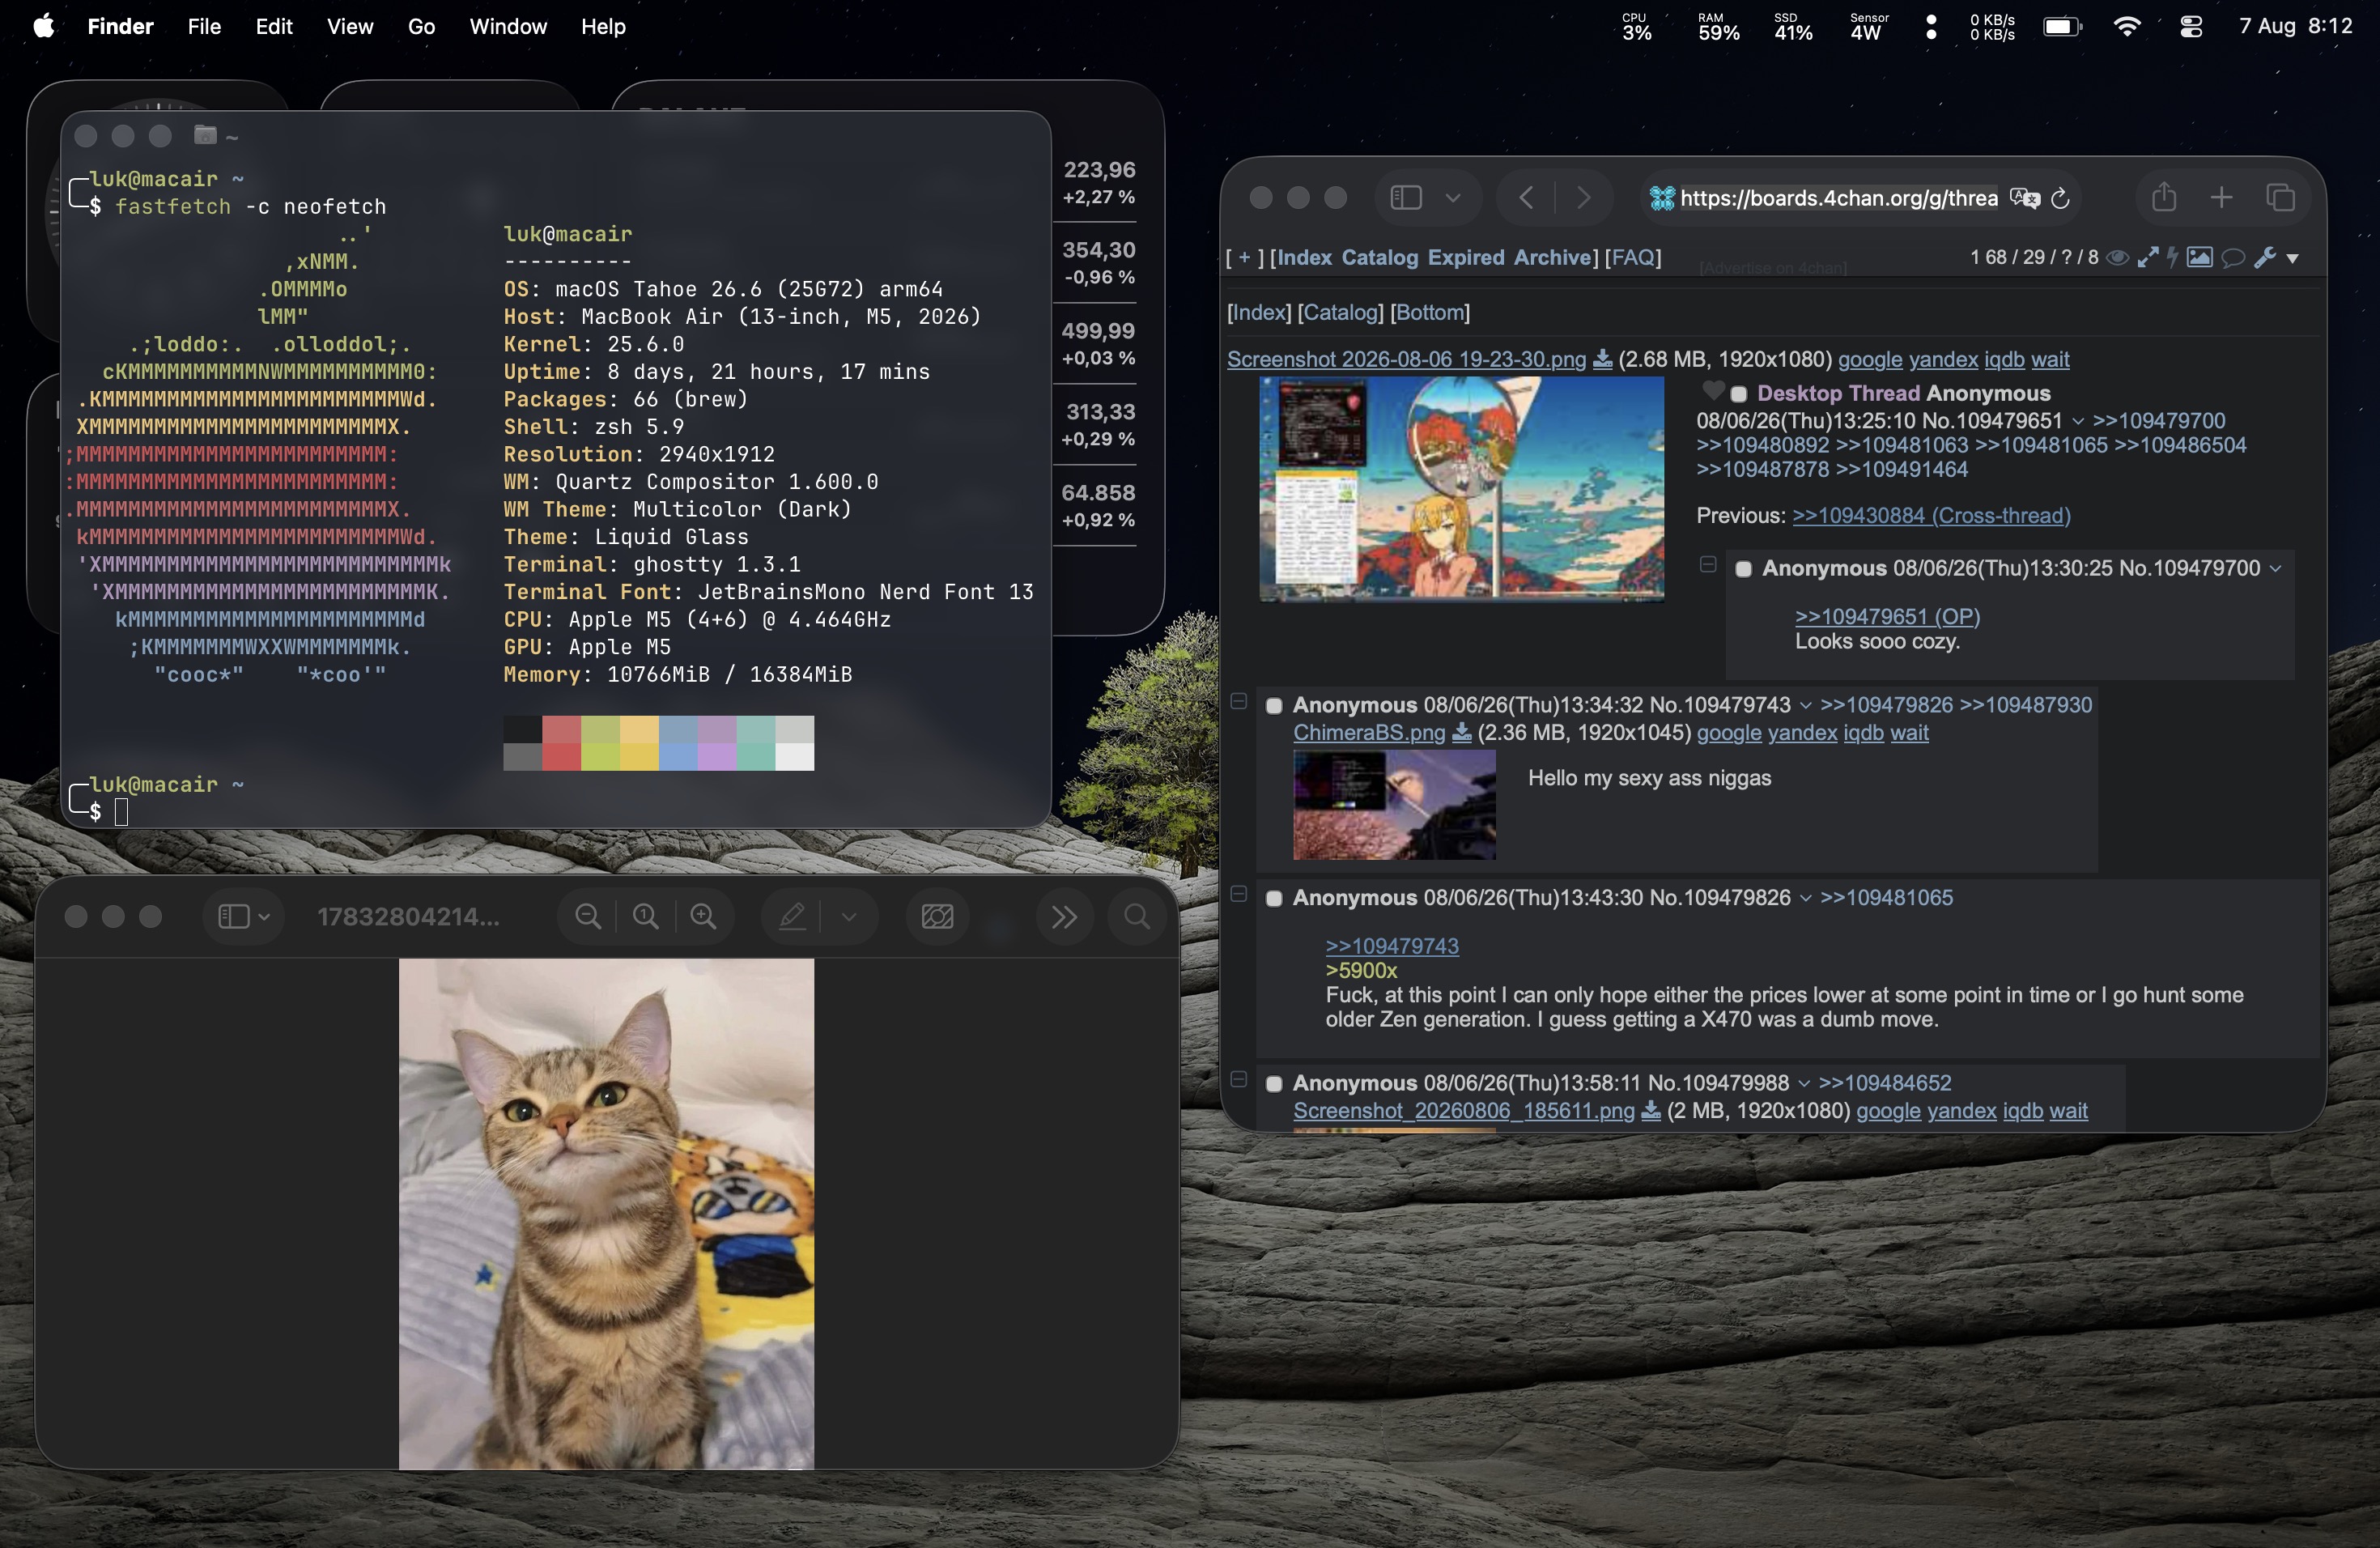The height and width of the screenshot is (1548, 2380).
Task: Activate the Markup pencil tool in Preview
Action: pyautogui.click(x=792, y=916)
